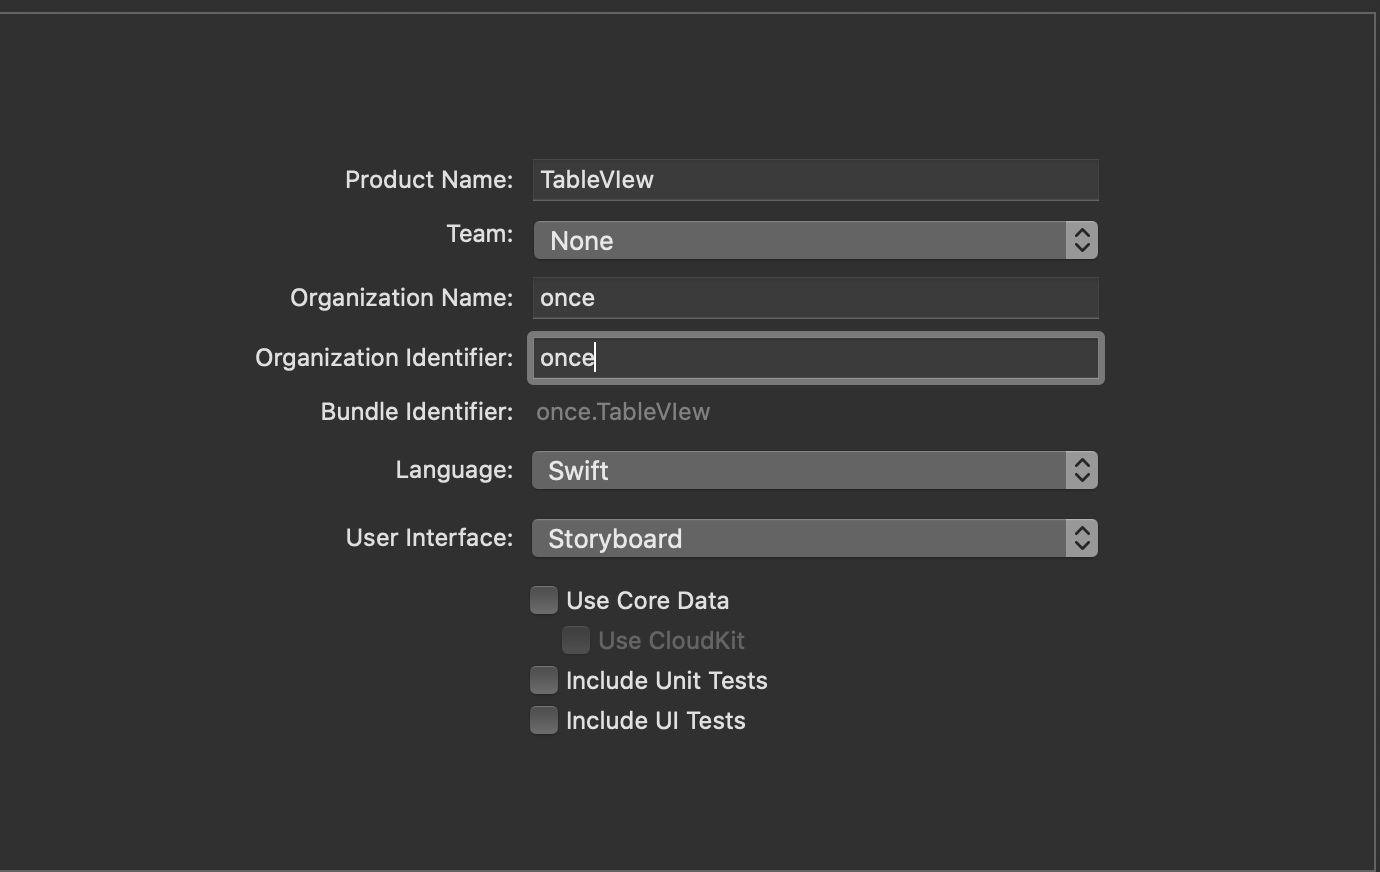Screen dimensions: 1380x872
Task: Click the Language popup chevron arrows
Action: click(x=1081, y=470)
